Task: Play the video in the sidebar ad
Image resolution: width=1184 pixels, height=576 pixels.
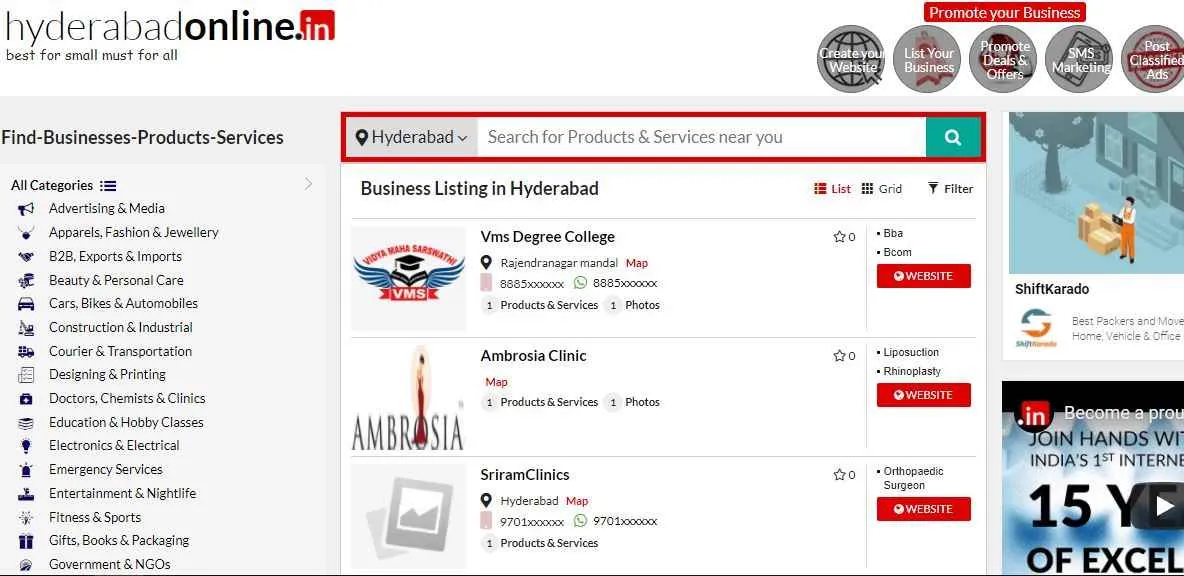Action: [1164, 505]
